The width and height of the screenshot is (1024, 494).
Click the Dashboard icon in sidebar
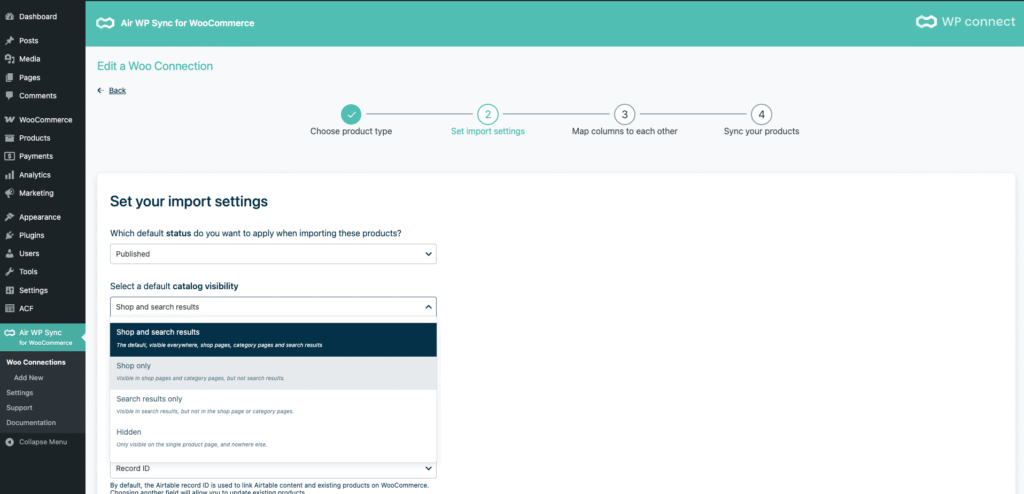tap(9, 17)
